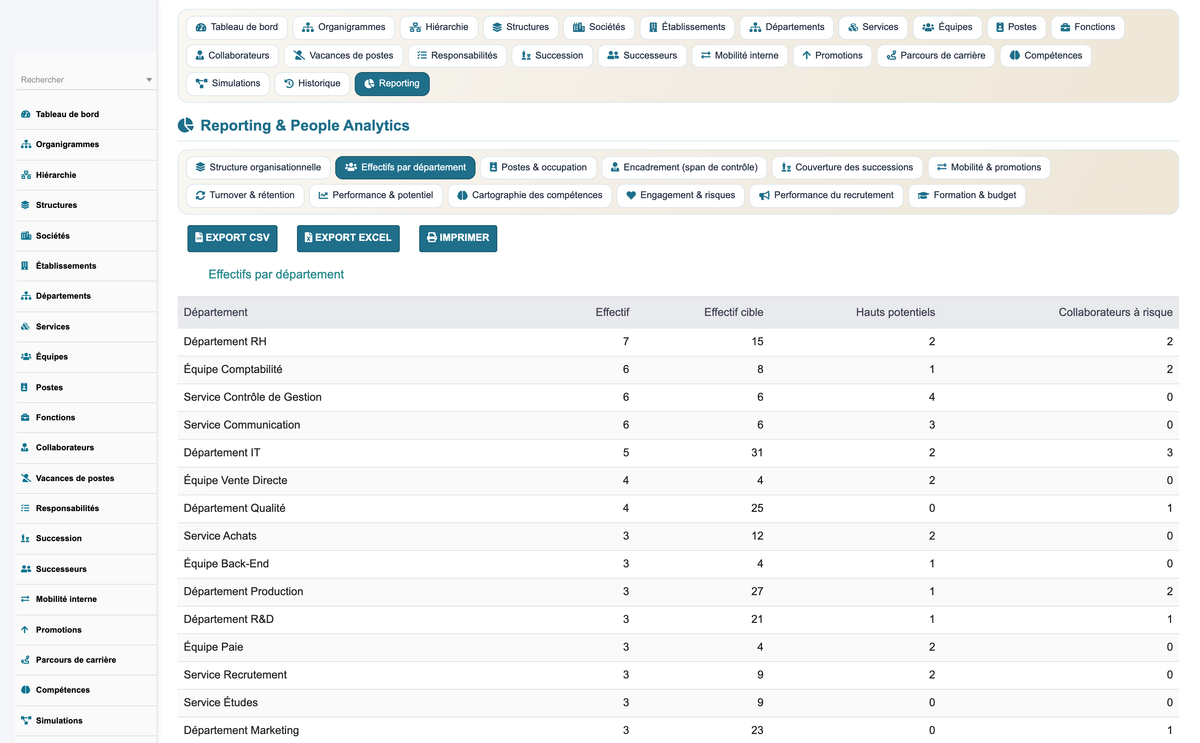Click the Équipe Vente Directe cell
The image size is (1200, 743).
click(x=235, y=481)
